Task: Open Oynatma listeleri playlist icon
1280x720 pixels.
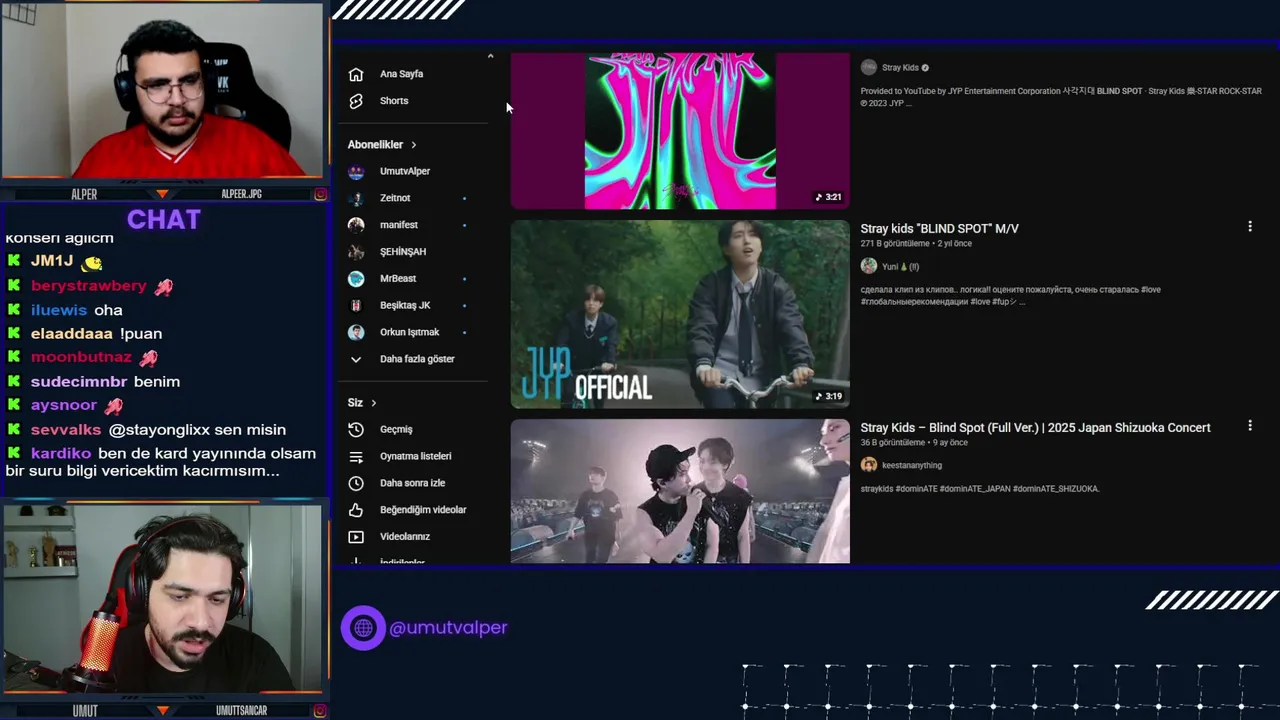Action: [355, 456]
